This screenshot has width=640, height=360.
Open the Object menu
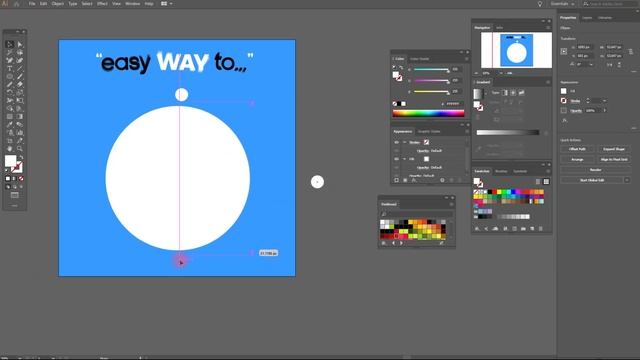tap(58, 4)
